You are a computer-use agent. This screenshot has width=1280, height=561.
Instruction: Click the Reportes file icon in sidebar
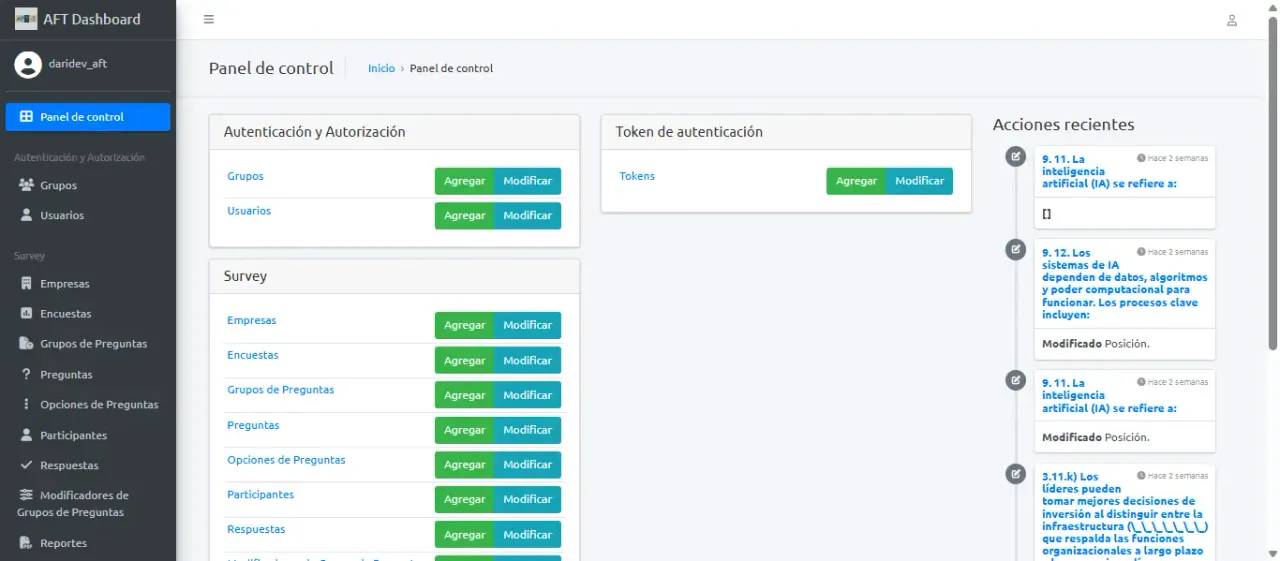27,543
